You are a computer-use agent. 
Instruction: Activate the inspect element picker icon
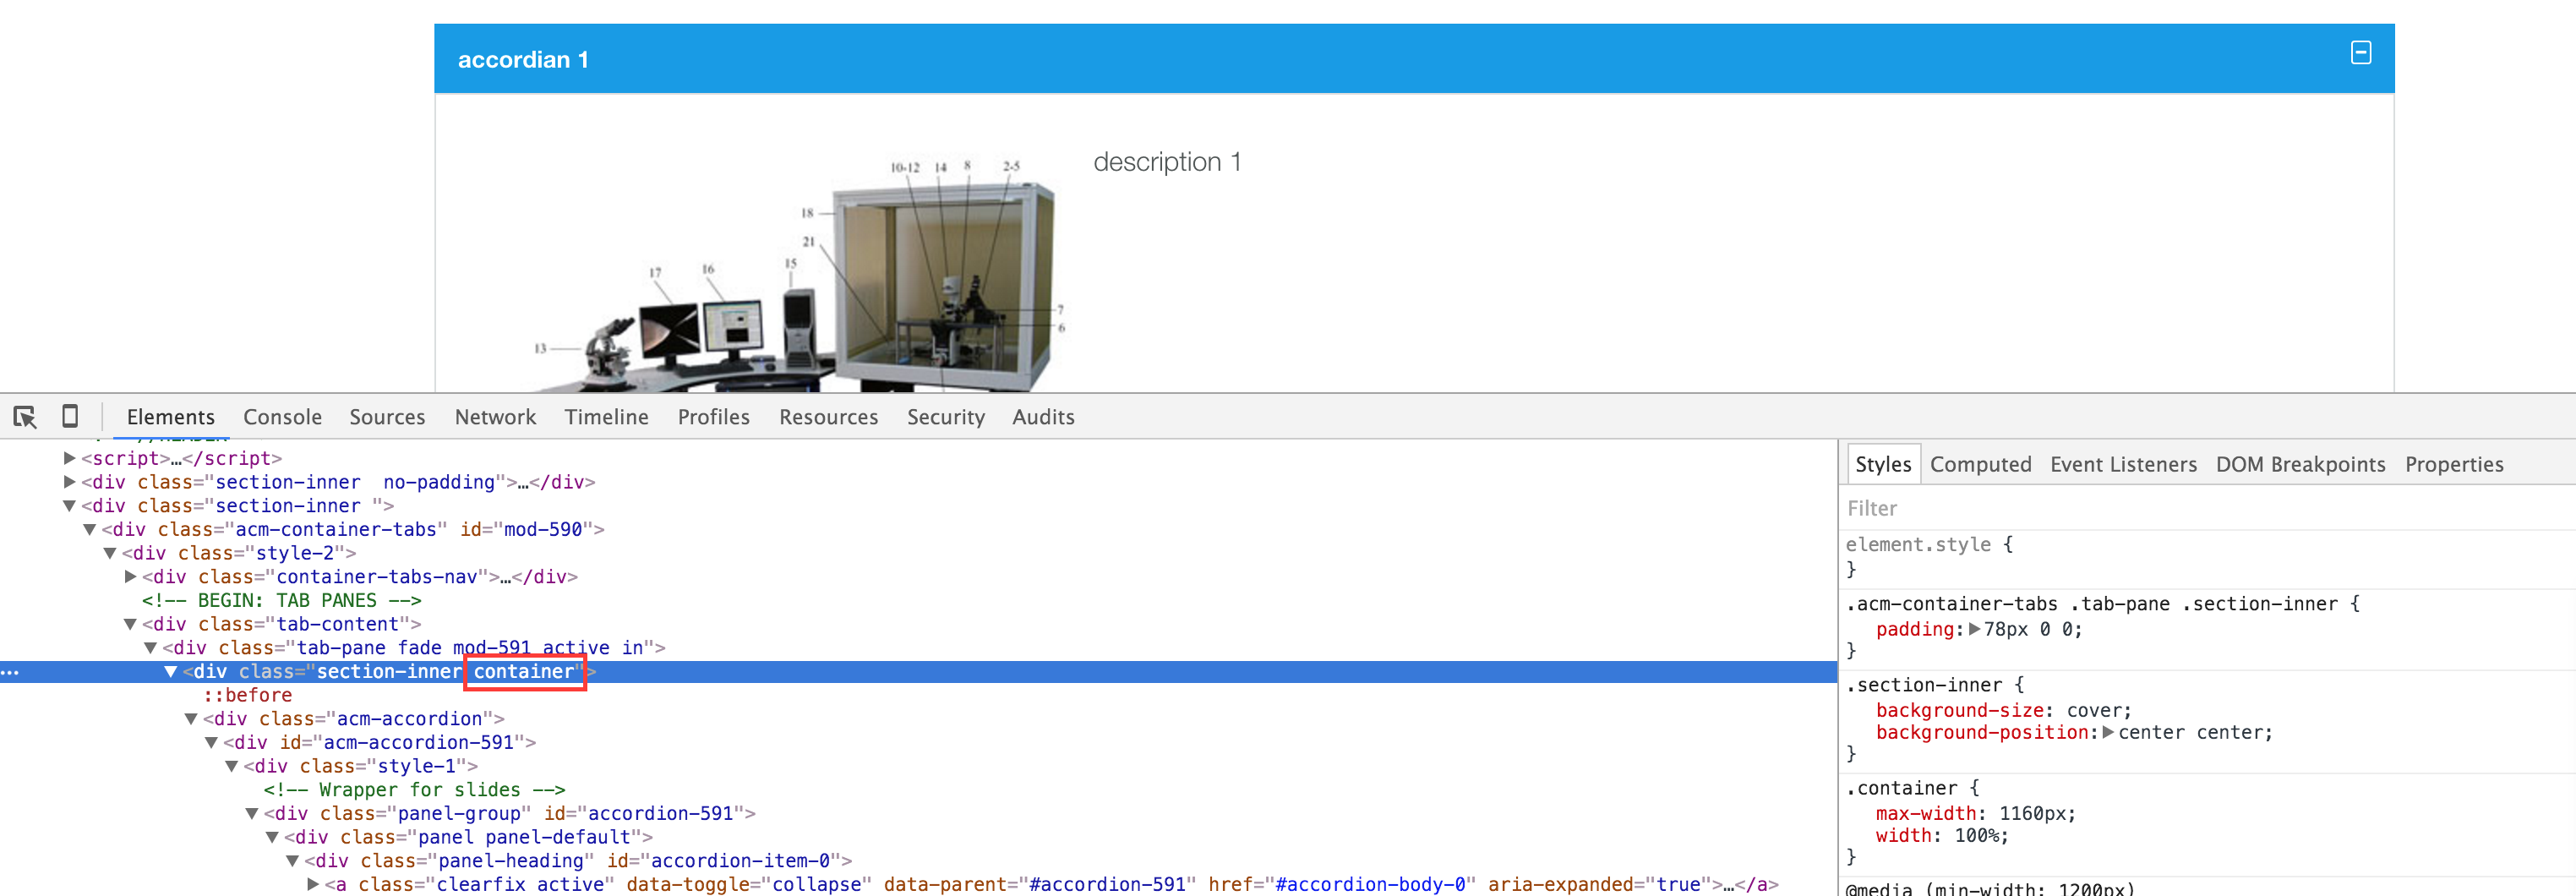pos(25,416)
